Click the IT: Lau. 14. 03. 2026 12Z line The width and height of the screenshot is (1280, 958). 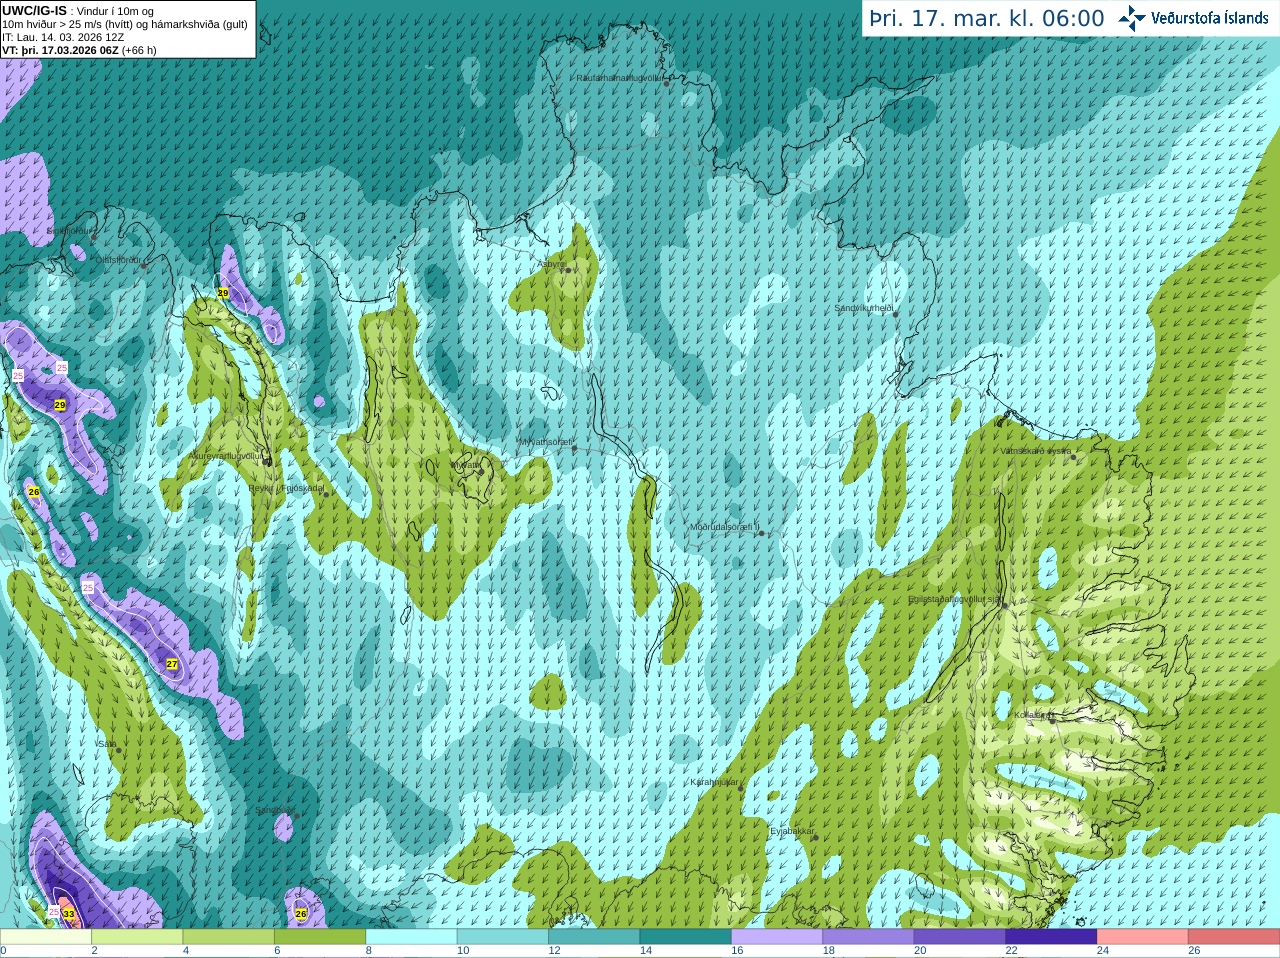[x=63, y=37]
